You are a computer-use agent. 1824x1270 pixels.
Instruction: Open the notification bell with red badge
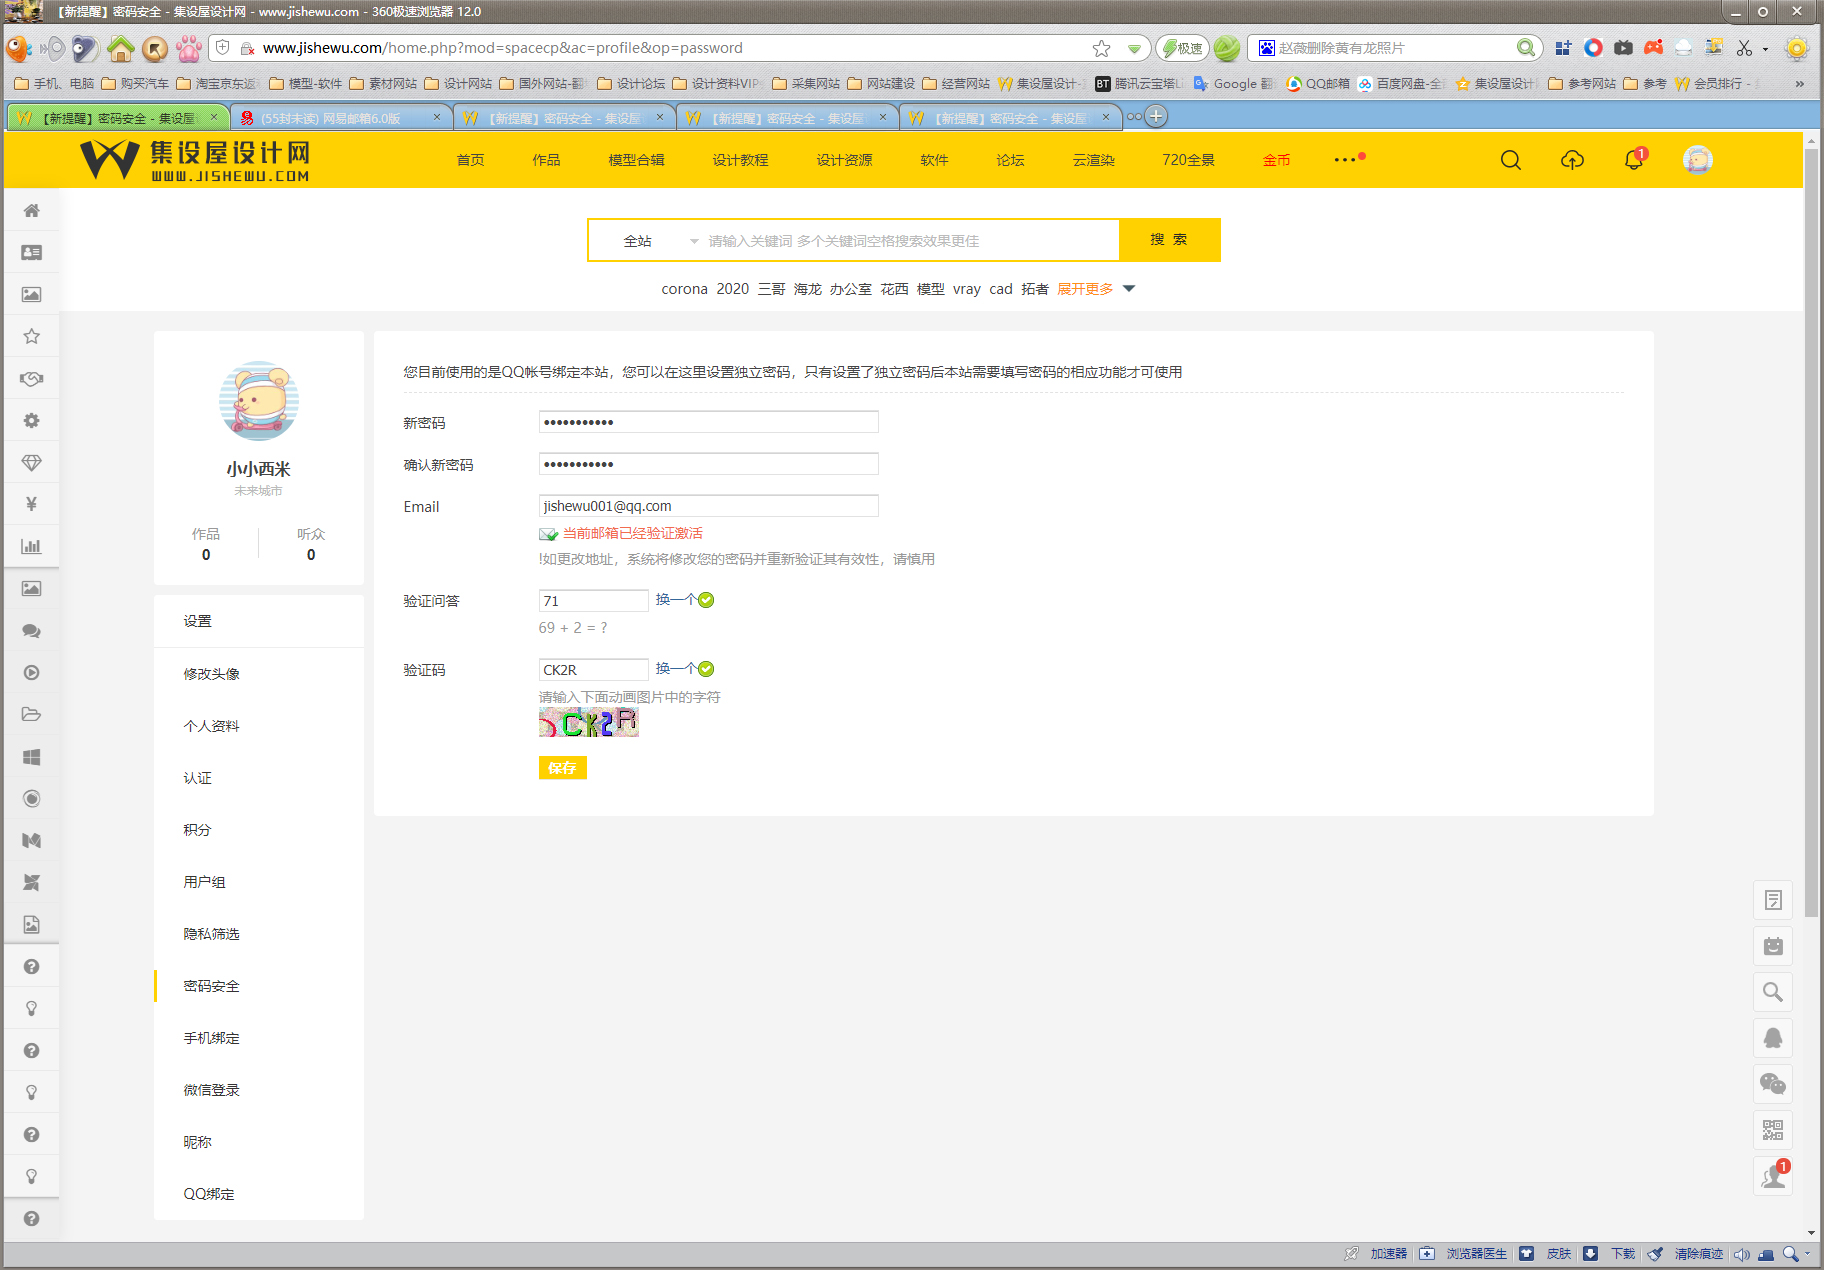click(x=1635, y=159)
